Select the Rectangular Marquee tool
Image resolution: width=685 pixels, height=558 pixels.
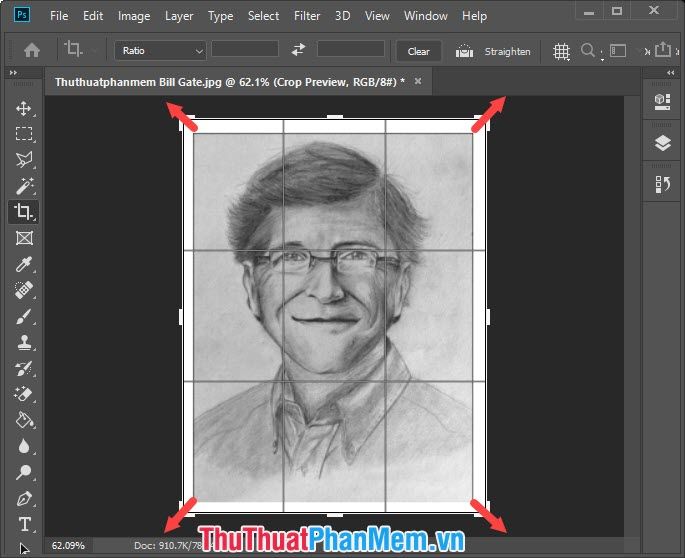(24, 133)
